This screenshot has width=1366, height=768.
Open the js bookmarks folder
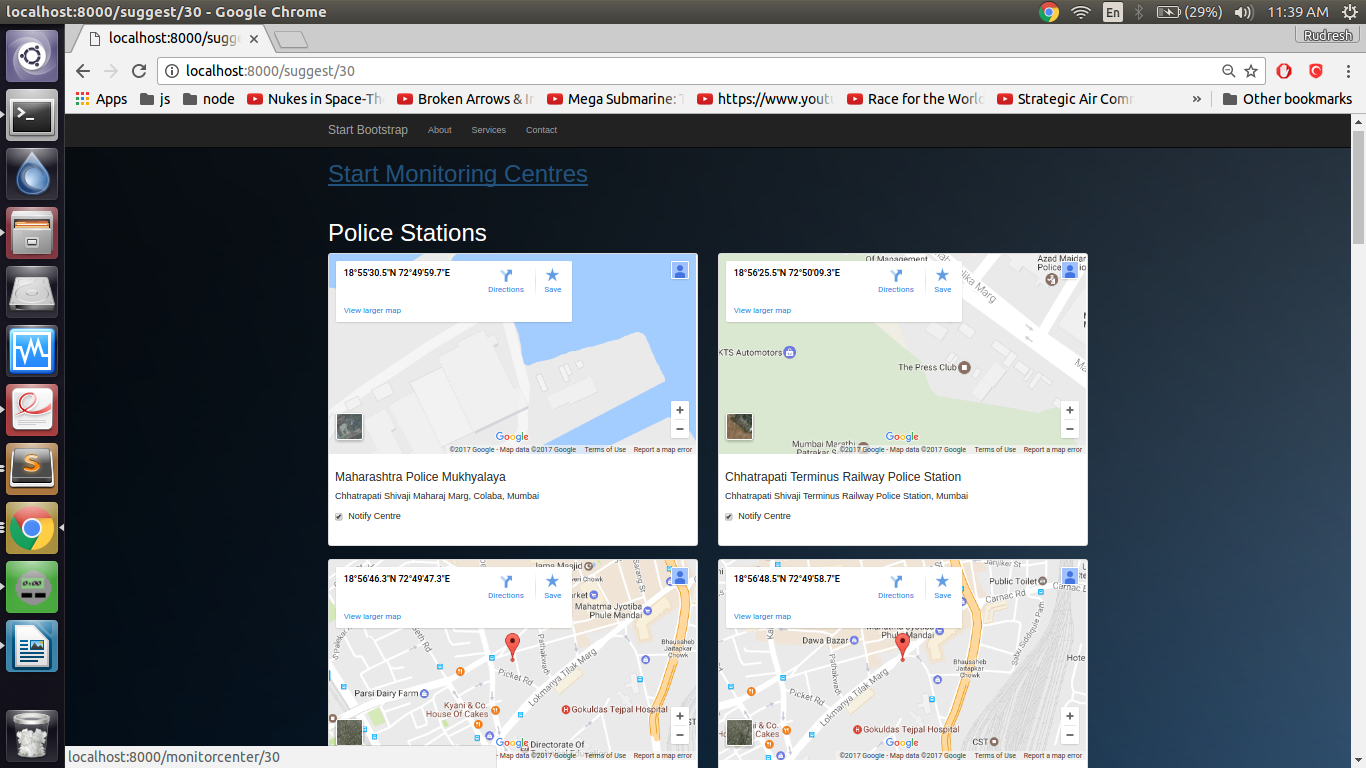(155, 99)
